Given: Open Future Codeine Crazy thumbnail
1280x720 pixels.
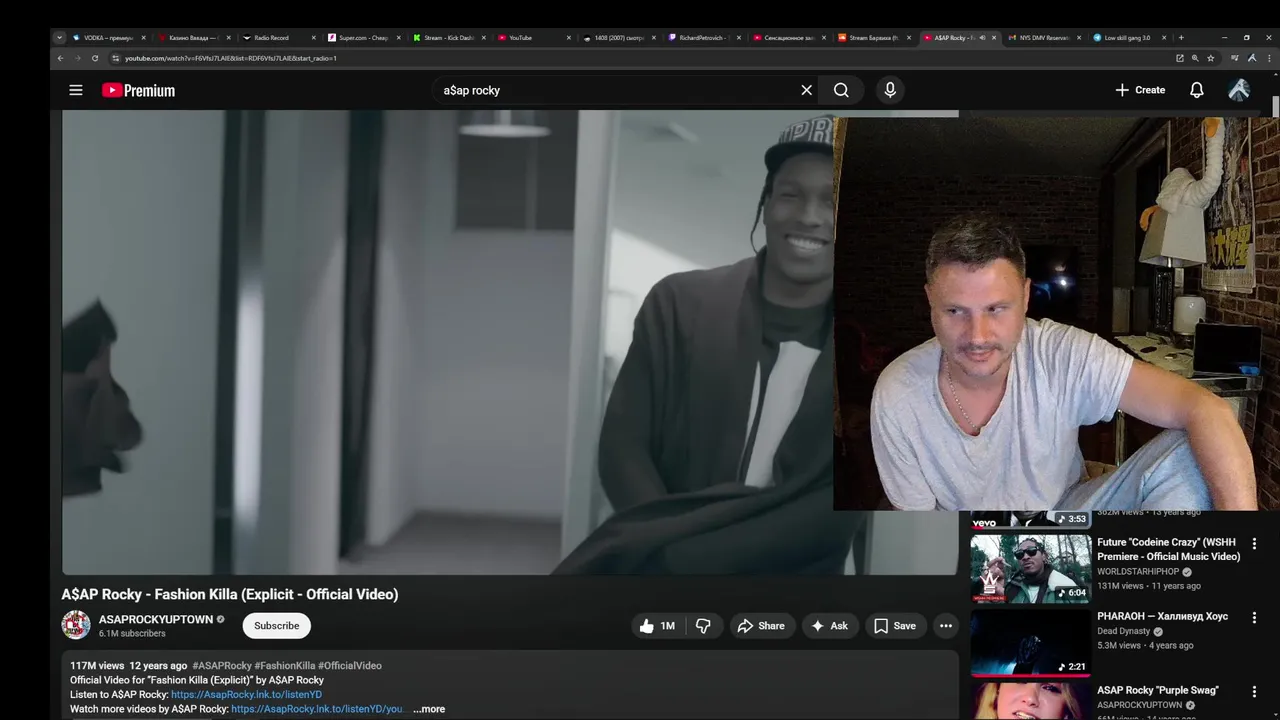Looking at the screenshot, I should click(x=1031, y=568).
